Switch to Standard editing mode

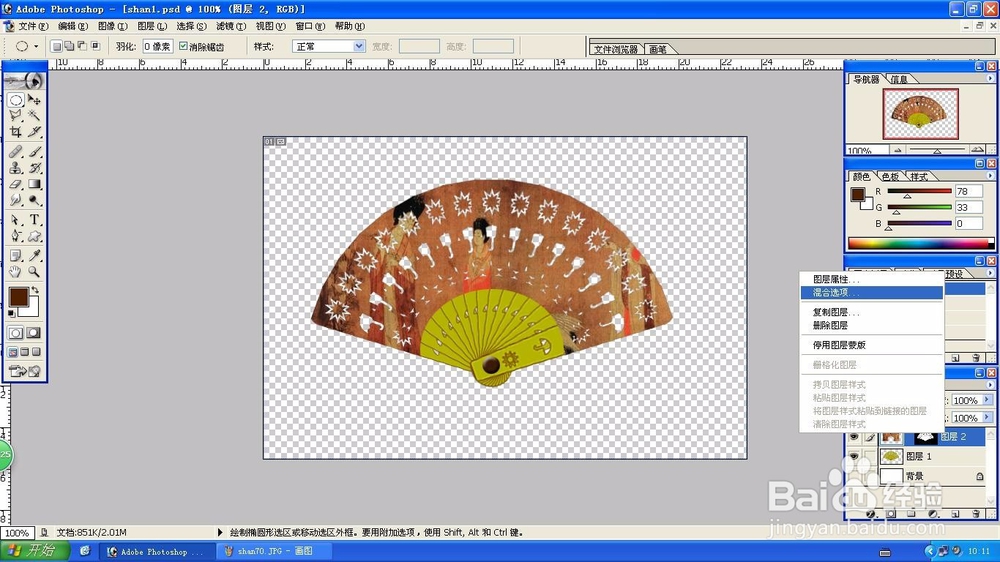coord(16,332)
